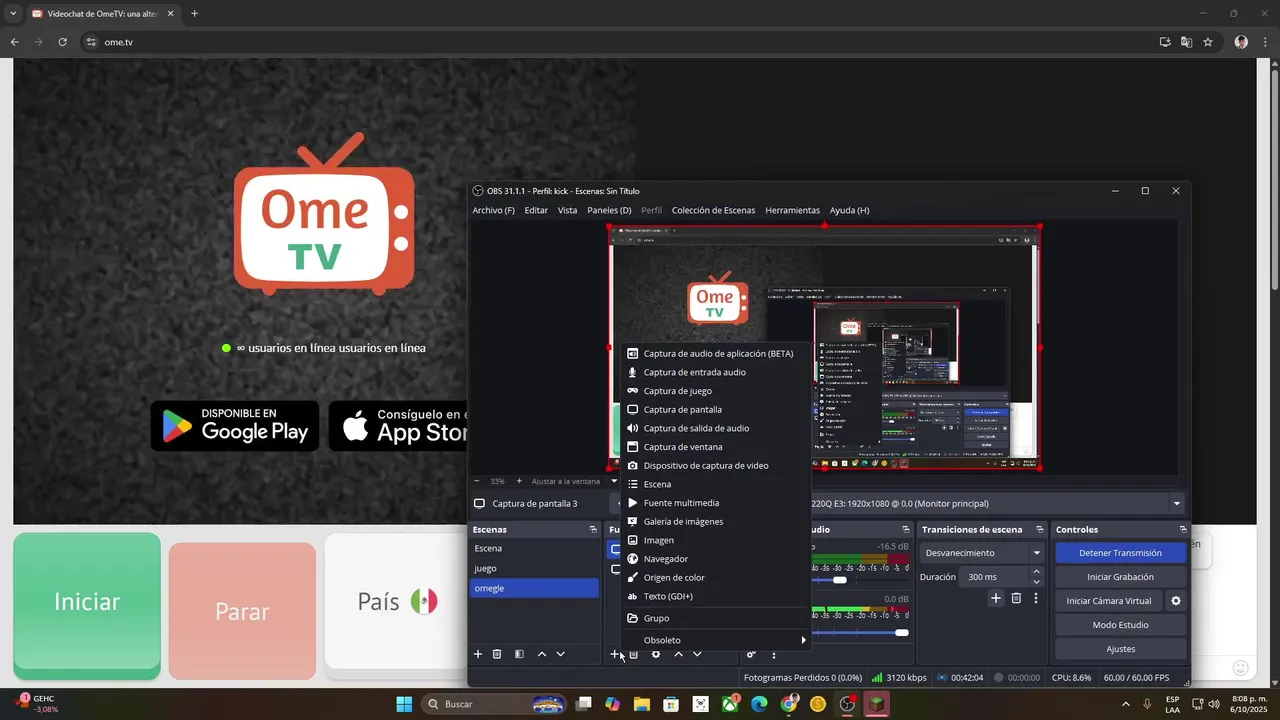Click the 'Grupo' folder icon
Screen dimensions: 1280x720
coord(632,618)
